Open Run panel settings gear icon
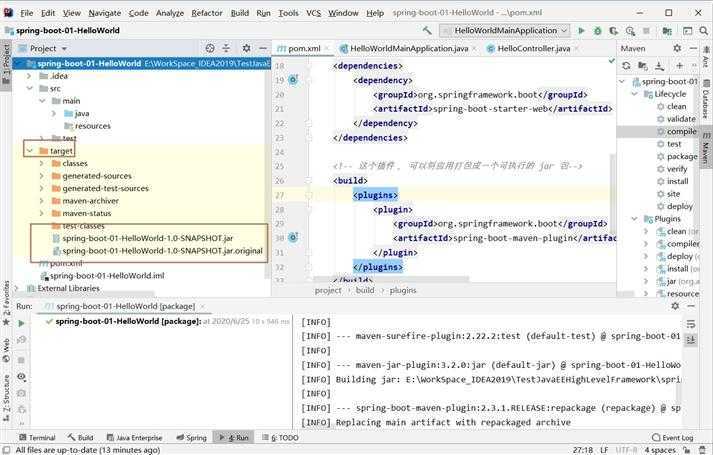The height and width of the screenshot is (455, 713). pos(675,306)
